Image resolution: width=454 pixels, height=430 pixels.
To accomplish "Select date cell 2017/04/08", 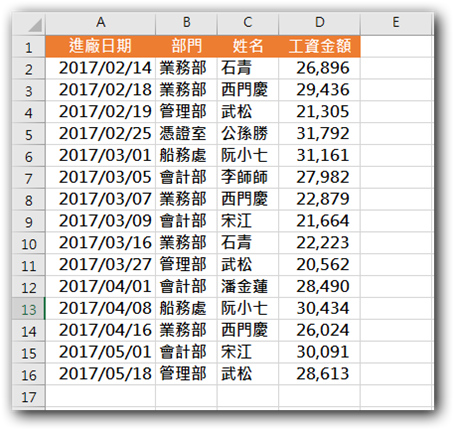I will pyautogui.click(x=100, y=308).
